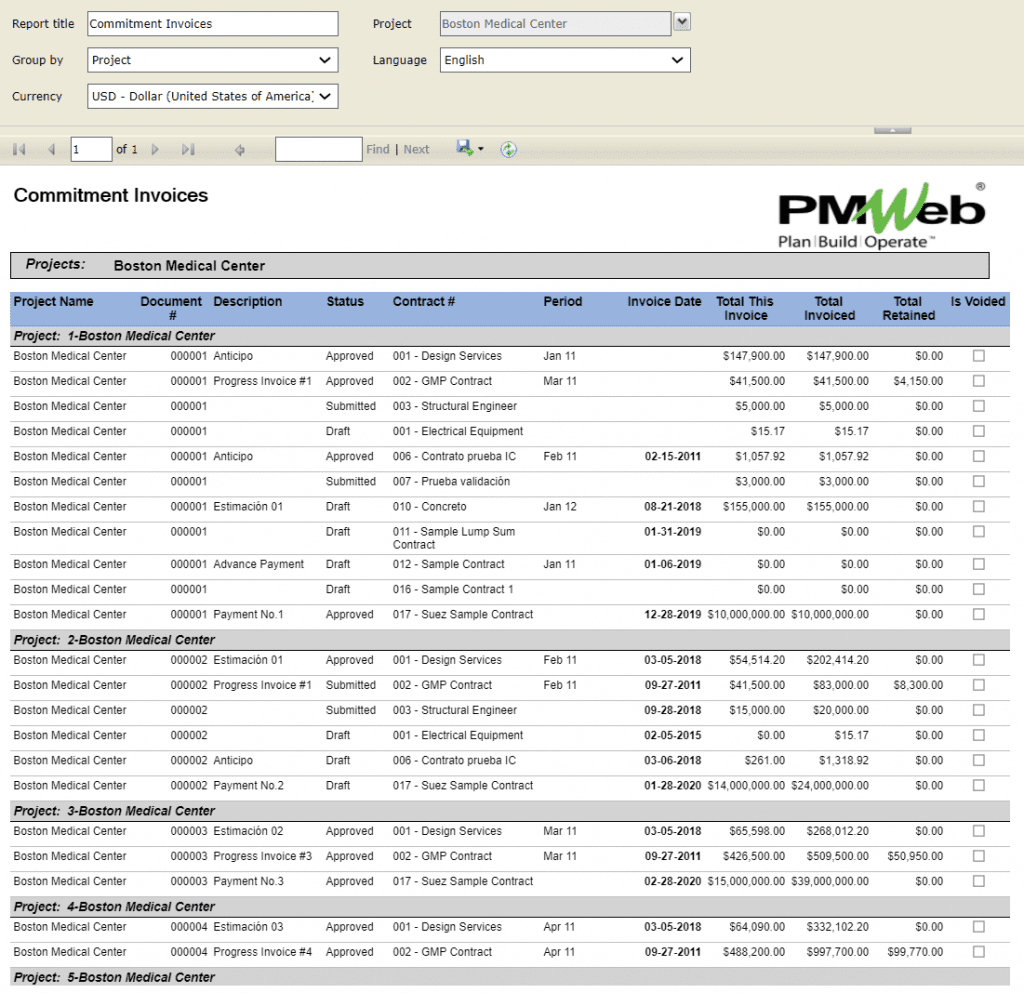
Task: Refresh the report with green icon
Action: pyautogui.click(x=508, y=150)
